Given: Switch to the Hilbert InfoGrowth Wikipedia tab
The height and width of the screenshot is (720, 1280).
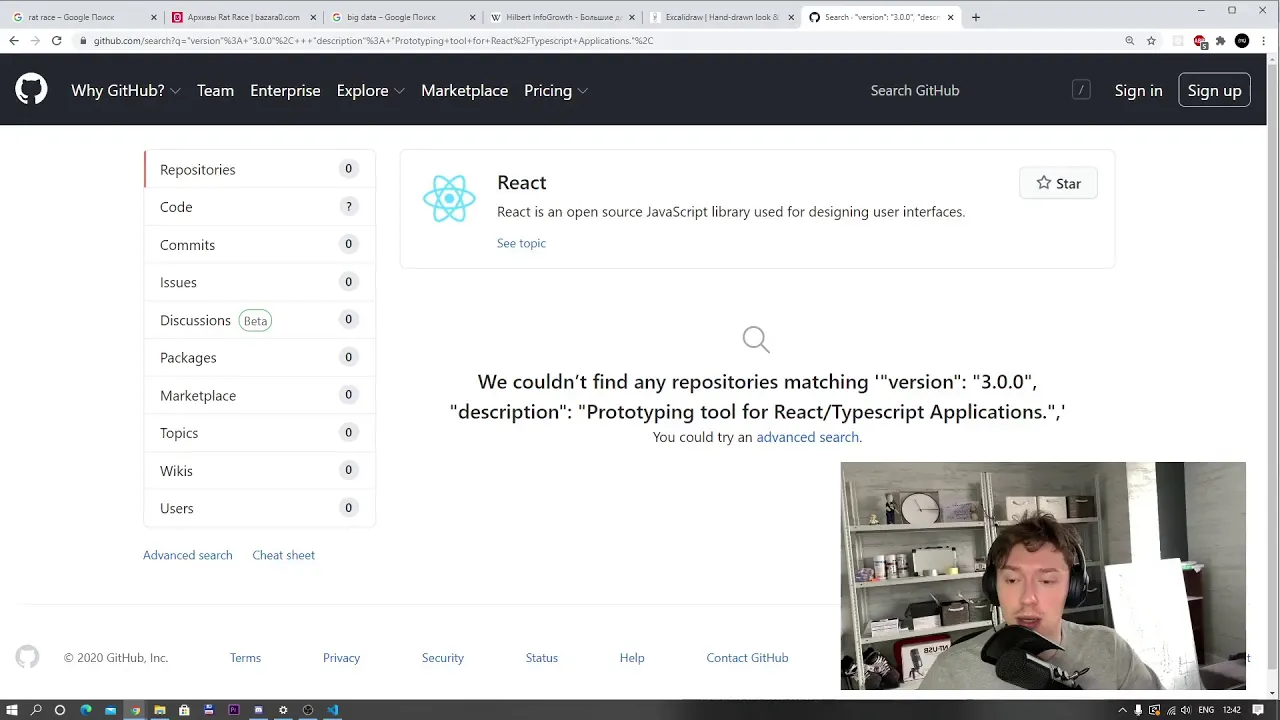Looking at the screenshot, I should 563,17.
